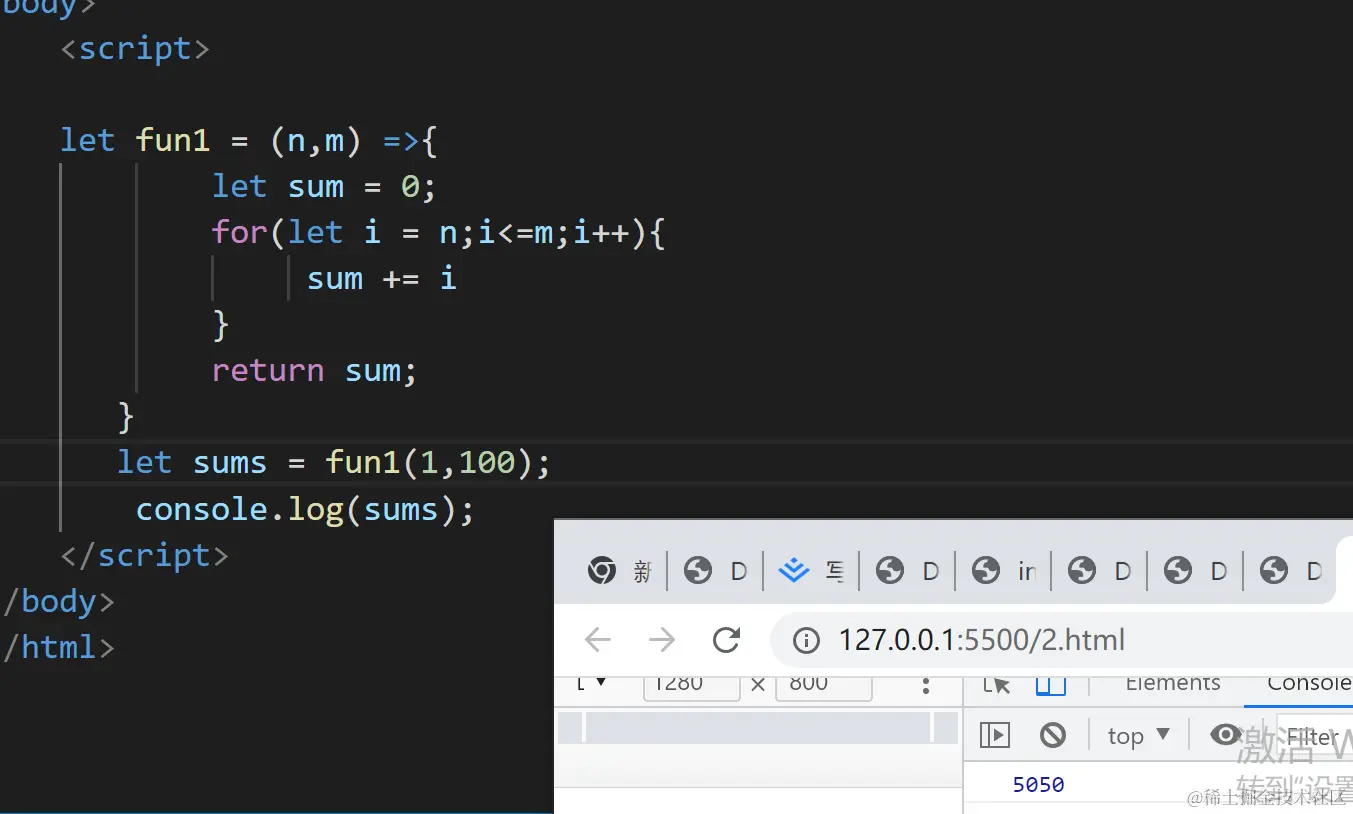Open the site information icon in address bar
Image resolution: width=1353 pixels, height=814 pixels.
coord(806,640)
